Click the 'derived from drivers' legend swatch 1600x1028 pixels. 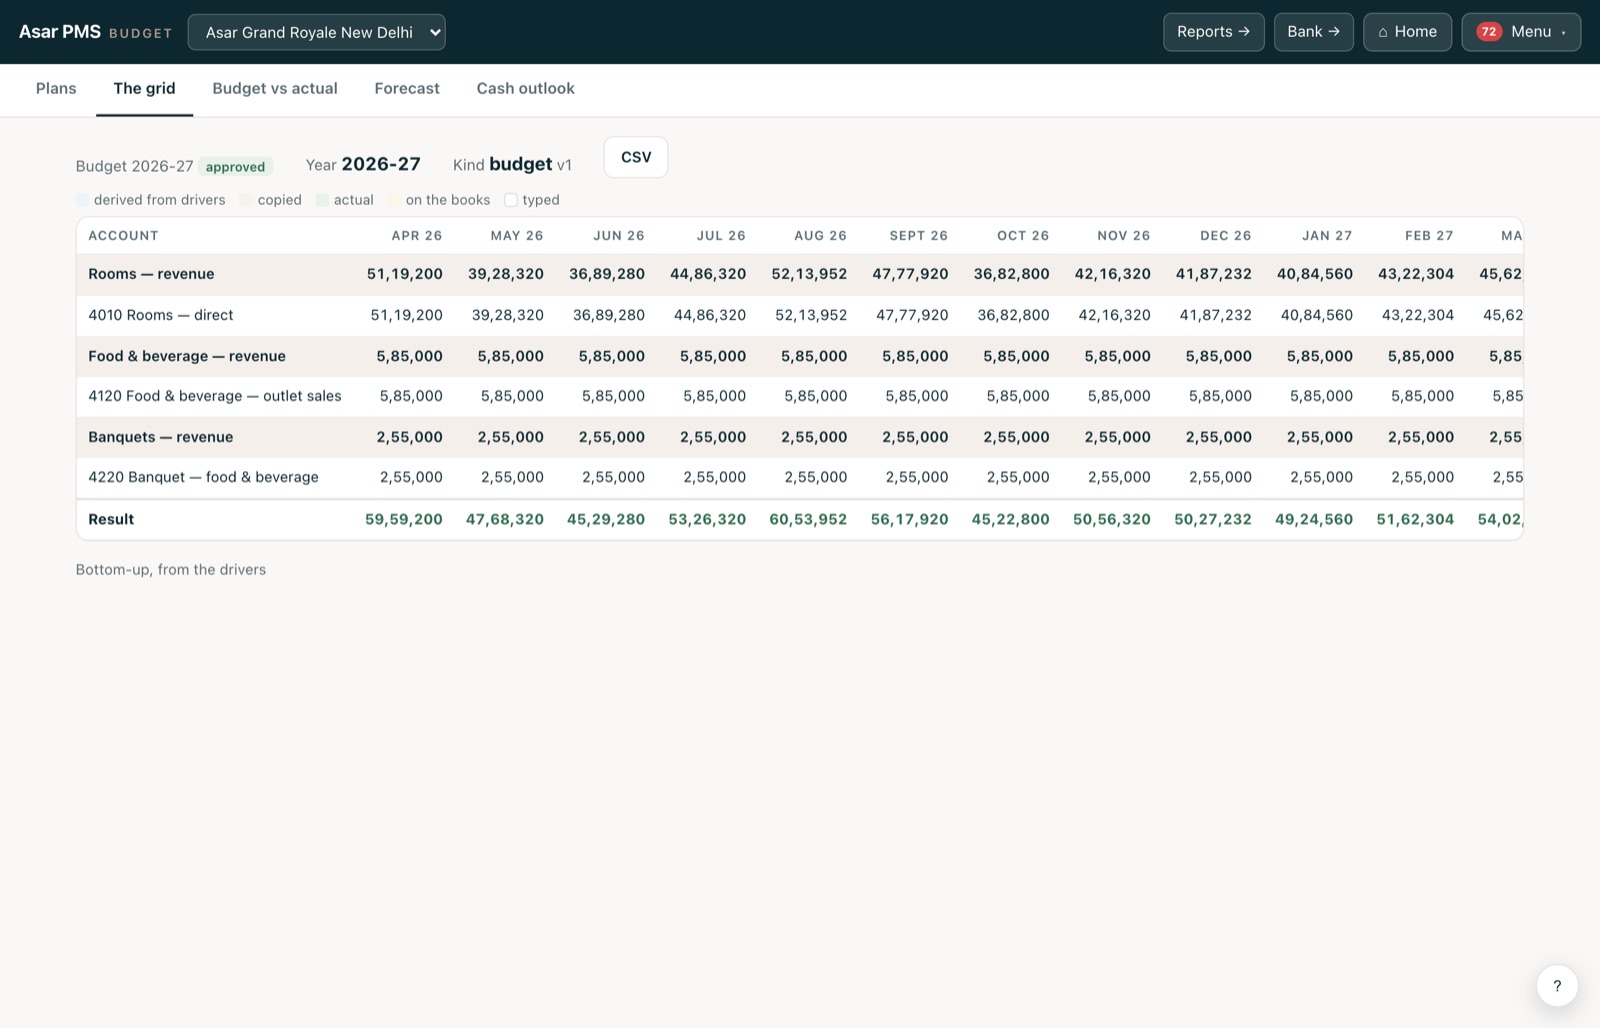[83, 200]
